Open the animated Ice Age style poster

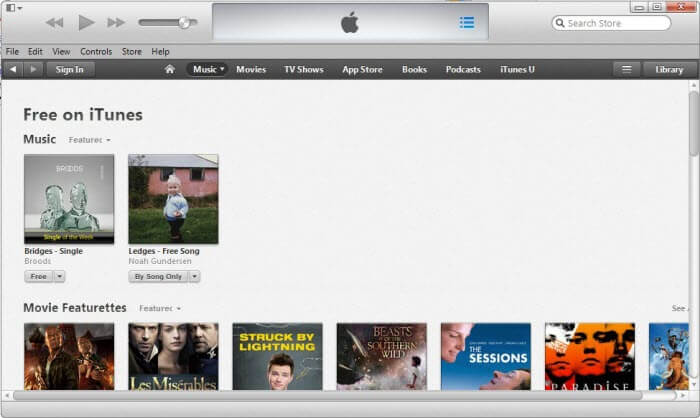(x=668, y=356)
